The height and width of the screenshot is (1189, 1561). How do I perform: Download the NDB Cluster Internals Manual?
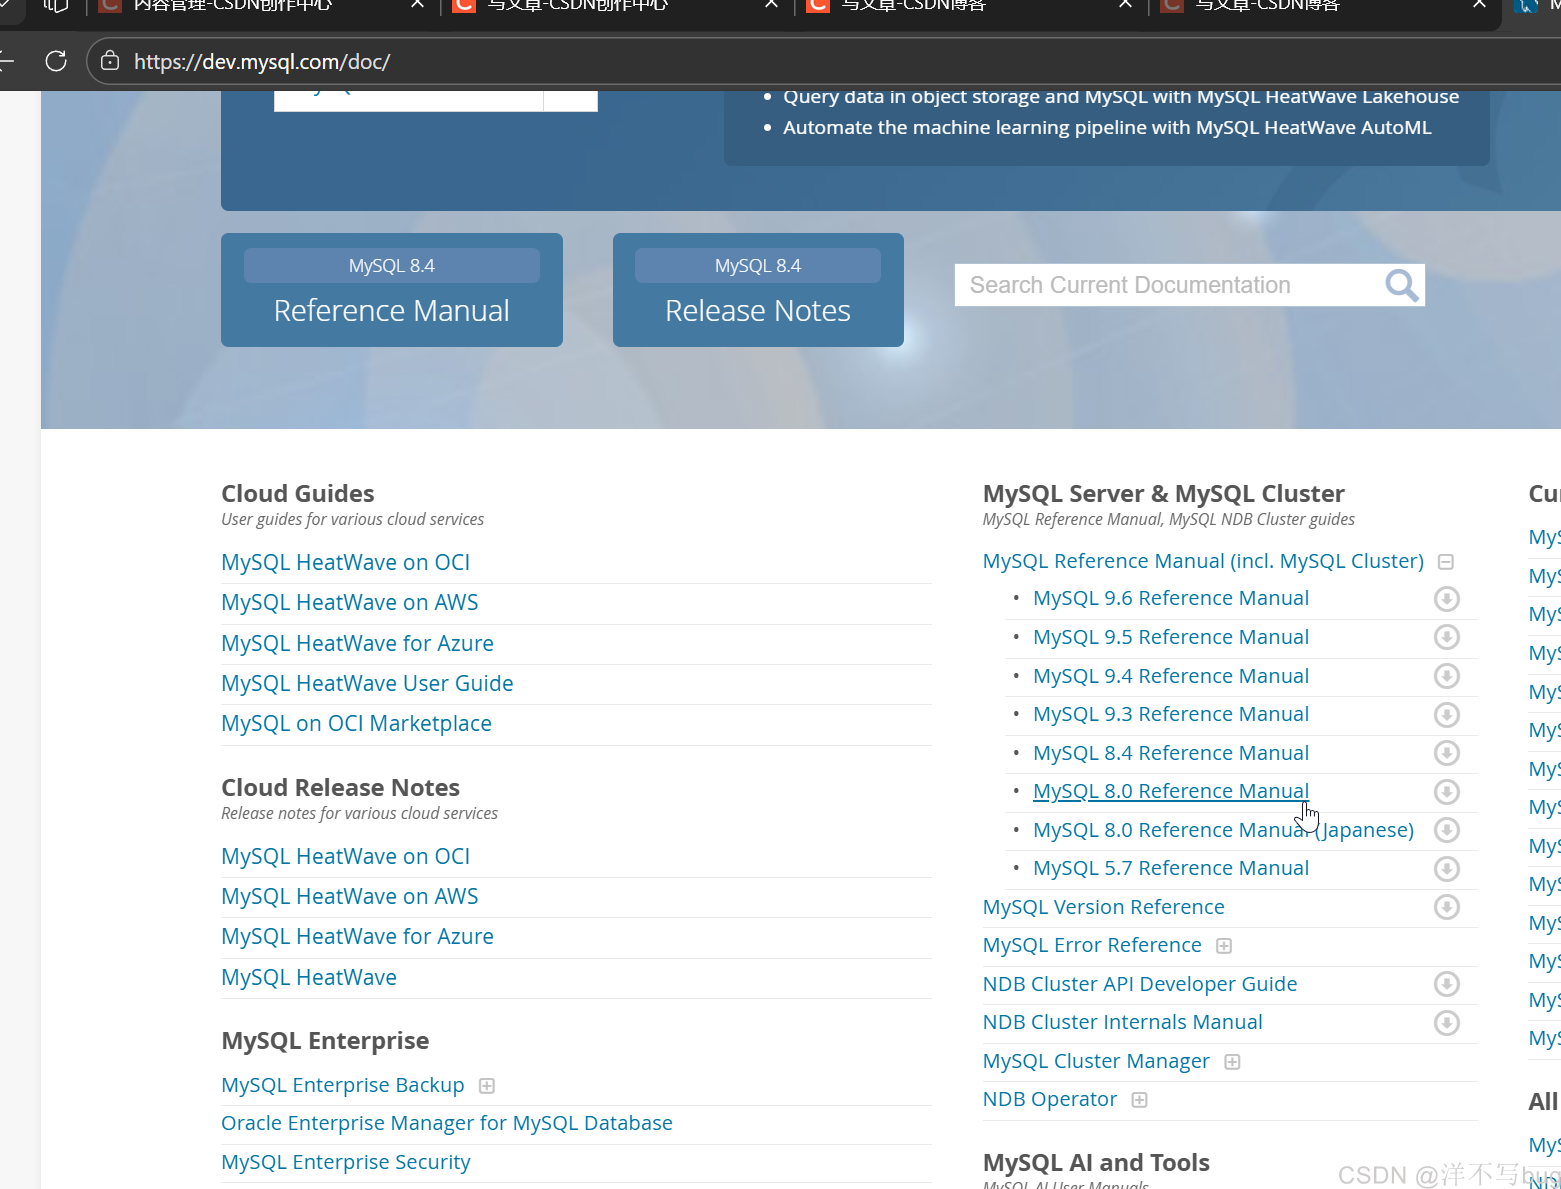coord(1446,1023)
